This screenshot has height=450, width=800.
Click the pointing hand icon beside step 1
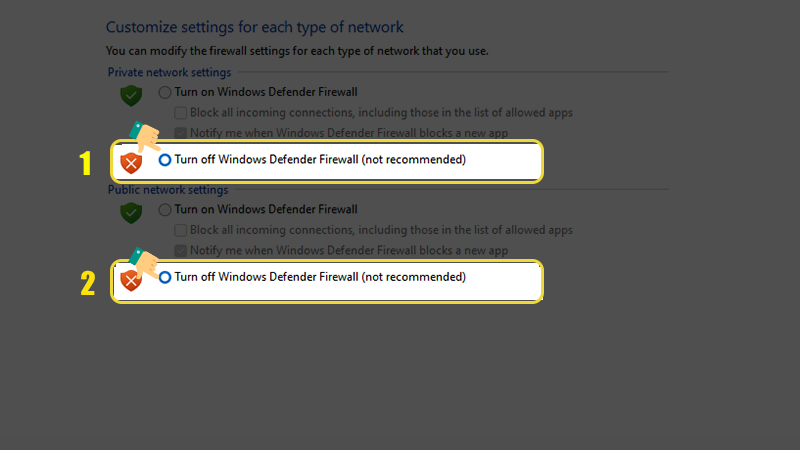(x=146, y=138)
